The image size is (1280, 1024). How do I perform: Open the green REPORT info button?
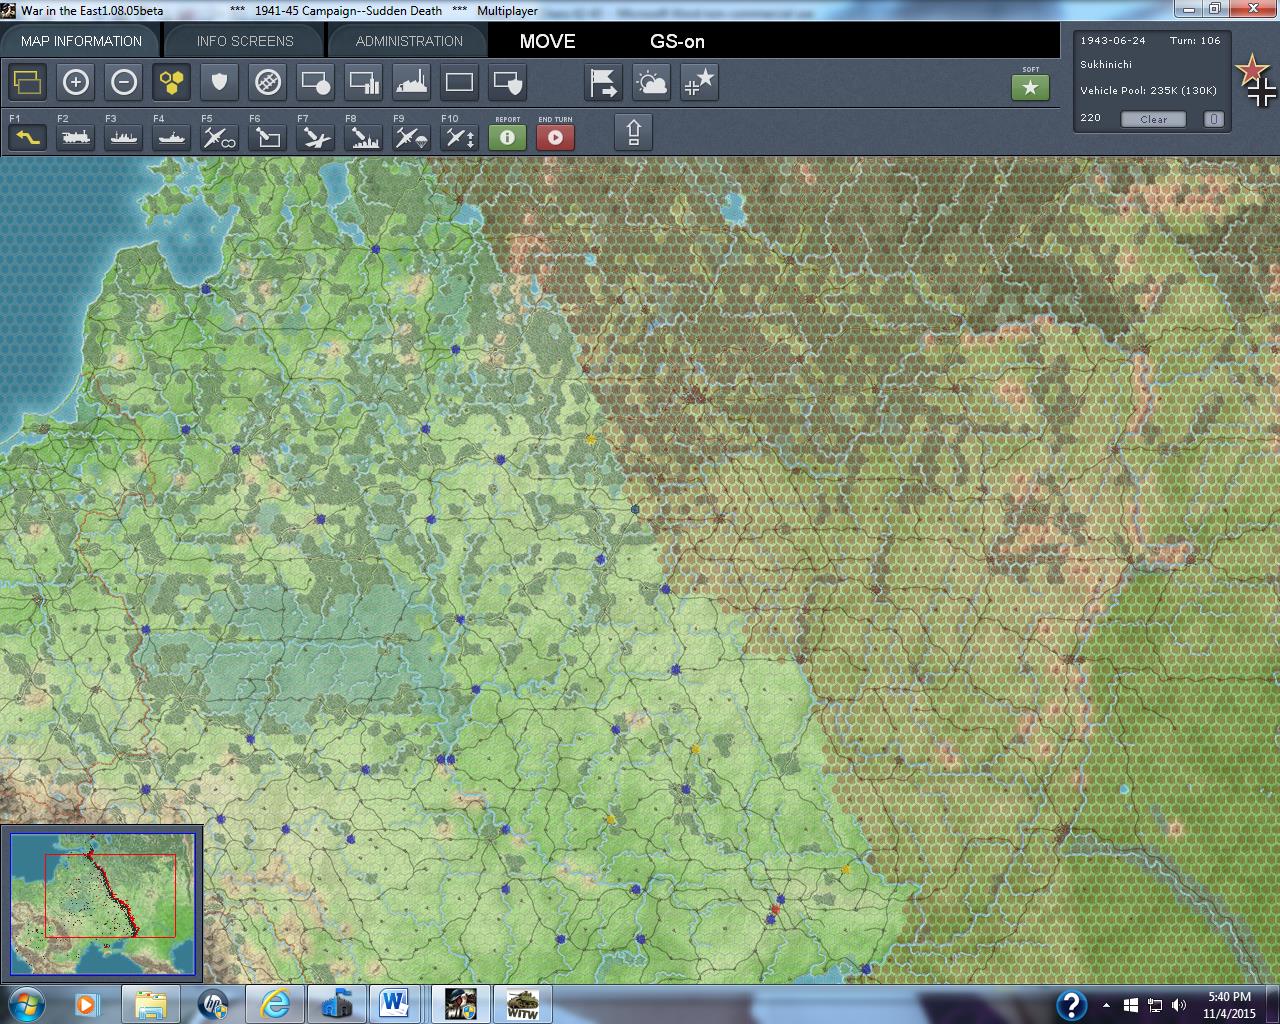(507, 137)
